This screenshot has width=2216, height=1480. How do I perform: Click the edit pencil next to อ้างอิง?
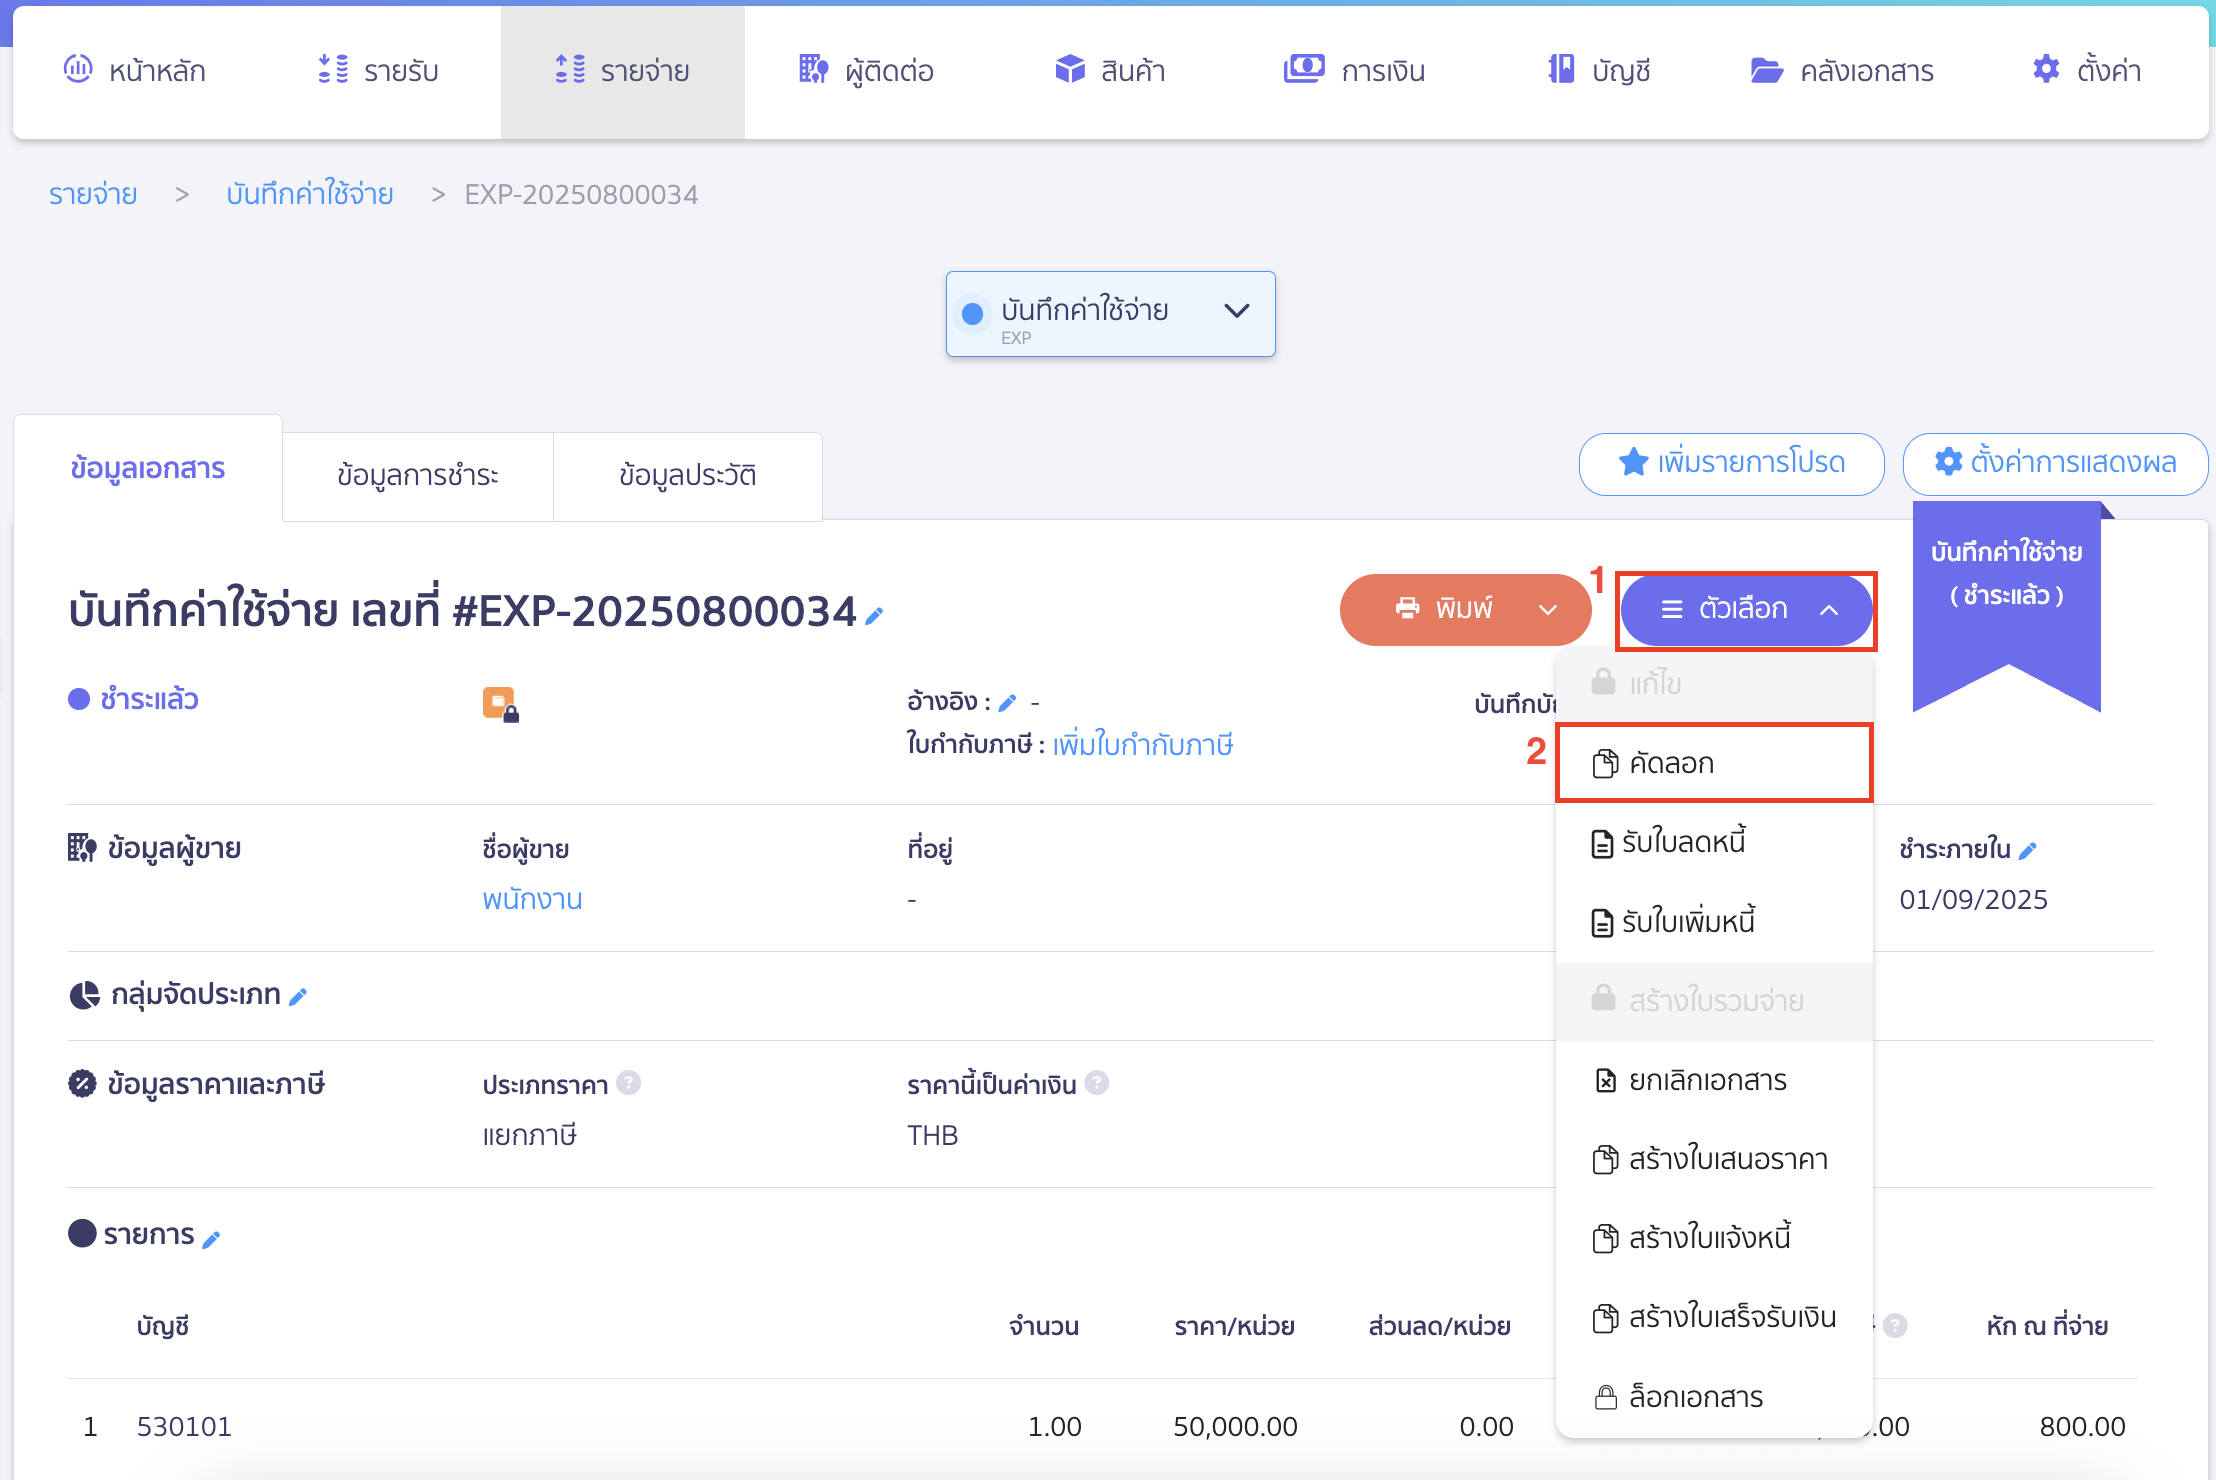1008,703
